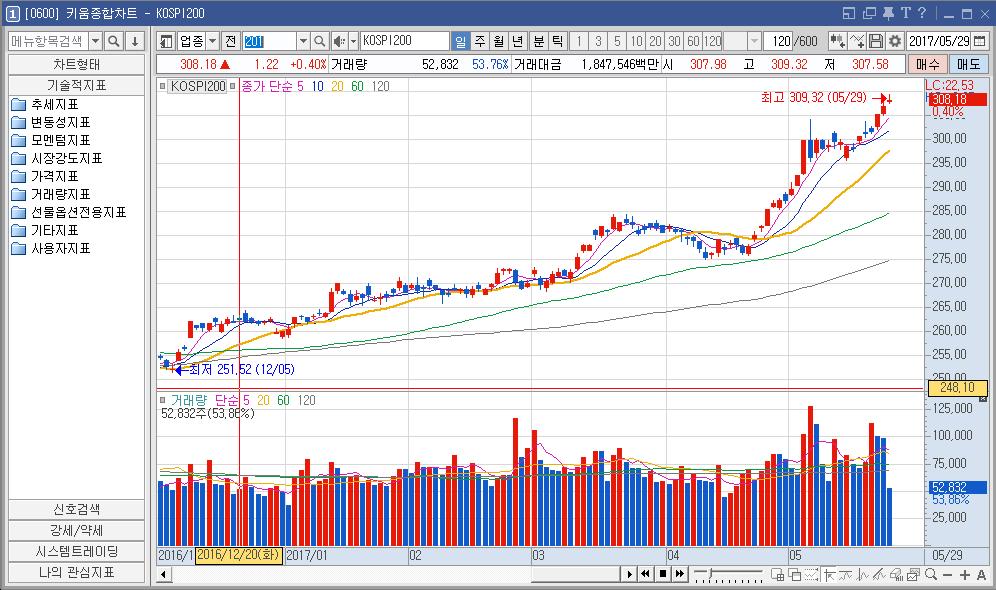Click the 매수 buy button
996x590 pixels.
pos(926,63)
